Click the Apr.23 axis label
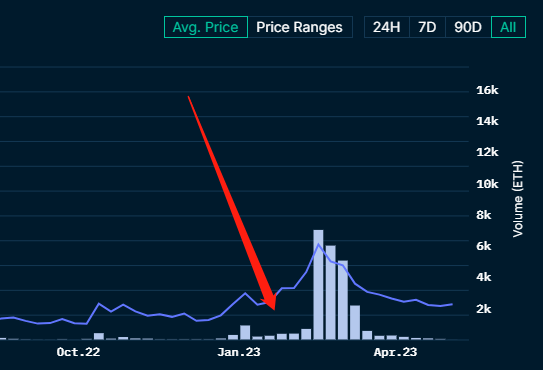The height and width of the screenshot is (370, 543). coord(395,352)
